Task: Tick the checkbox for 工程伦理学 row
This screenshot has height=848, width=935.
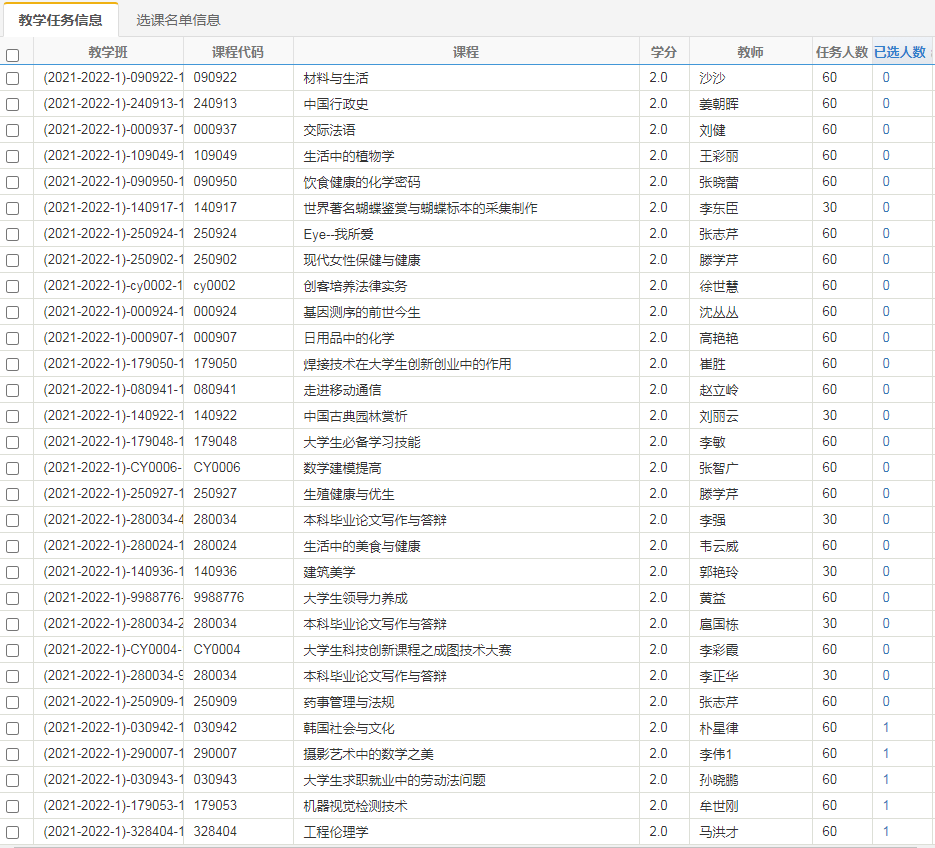Action: coord(13,832)
